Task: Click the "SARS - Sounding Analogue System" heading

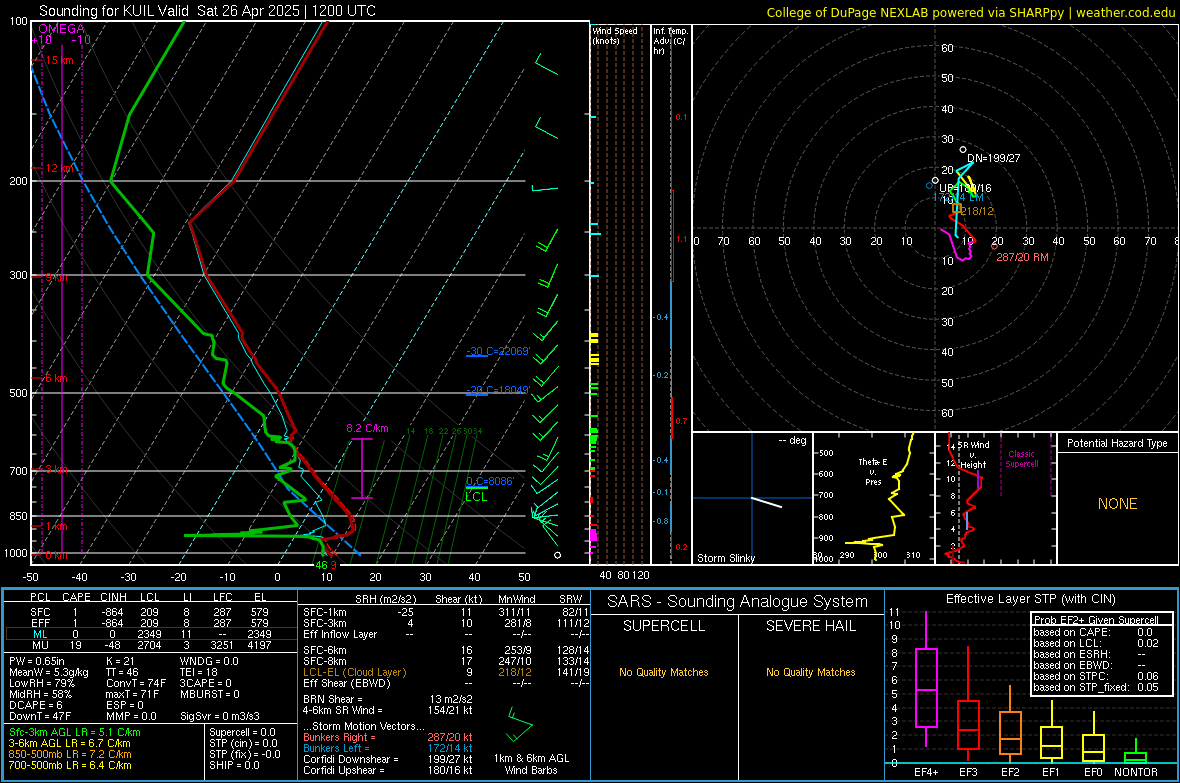Action: tap(738, 601)
